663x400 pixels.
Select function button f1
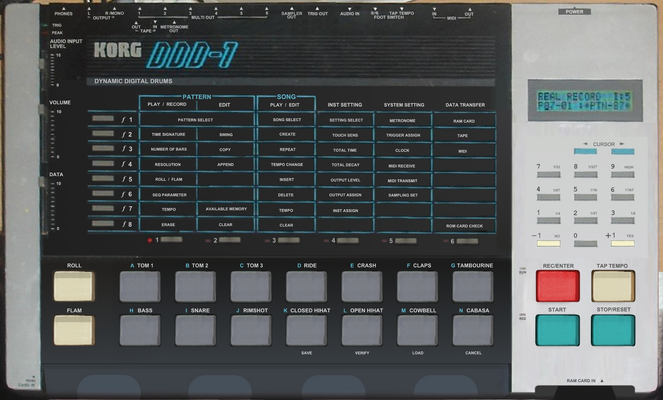point(103,119)
